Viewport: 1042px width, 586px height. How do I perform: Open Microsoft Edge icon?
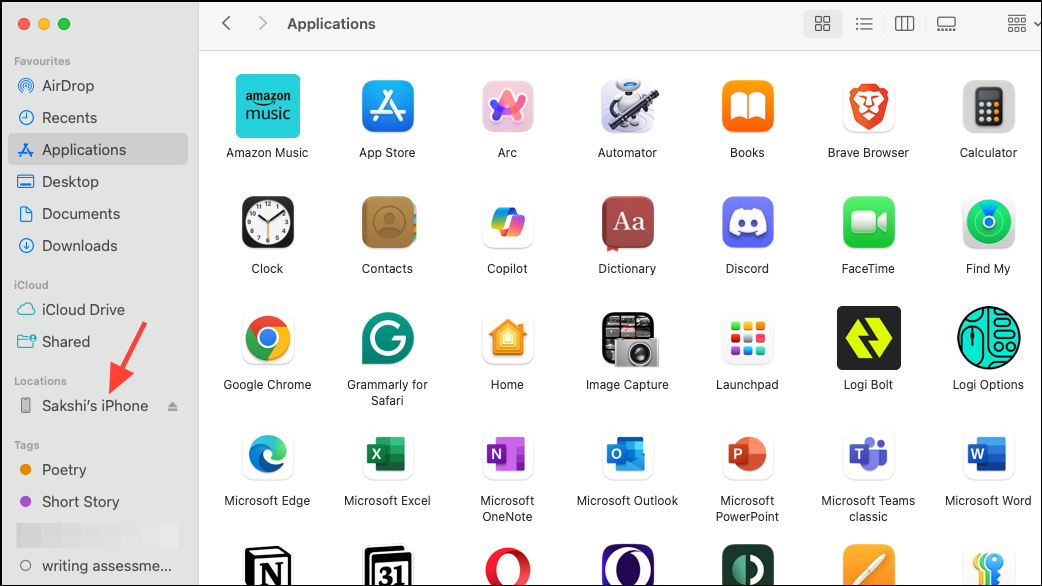click(267, 454)
